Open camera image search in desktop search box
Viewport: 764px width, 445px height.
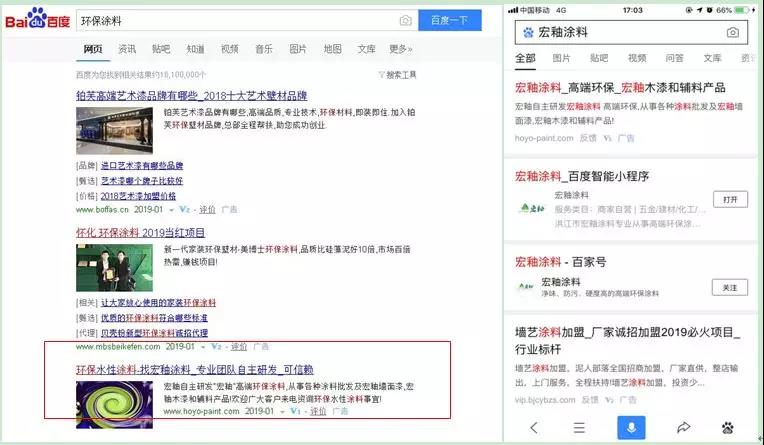(405, 21)
